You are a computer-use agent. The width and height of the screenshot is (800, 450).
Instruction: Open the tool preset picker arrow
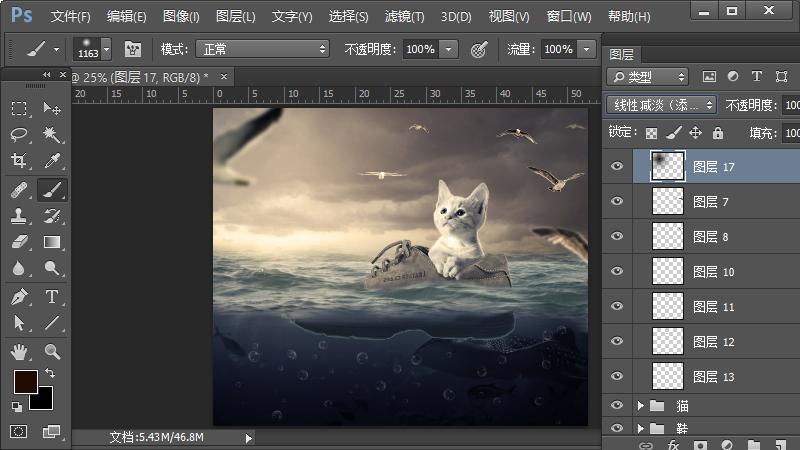[56, 49]
